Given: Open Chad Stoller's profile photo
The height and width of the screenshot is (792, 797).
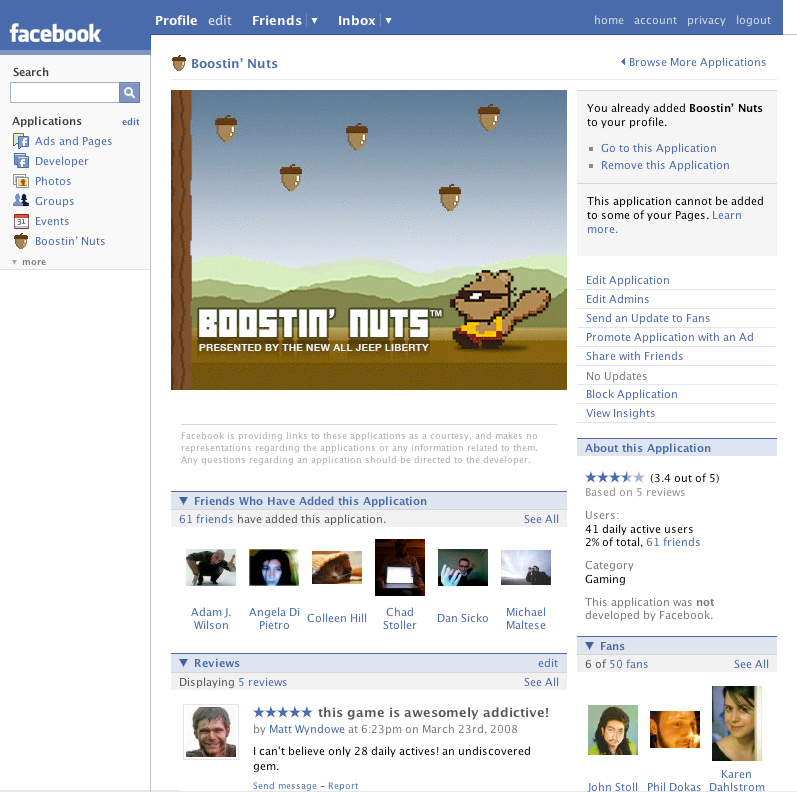Looking at the screenshot, I should (x=400, y=567).
